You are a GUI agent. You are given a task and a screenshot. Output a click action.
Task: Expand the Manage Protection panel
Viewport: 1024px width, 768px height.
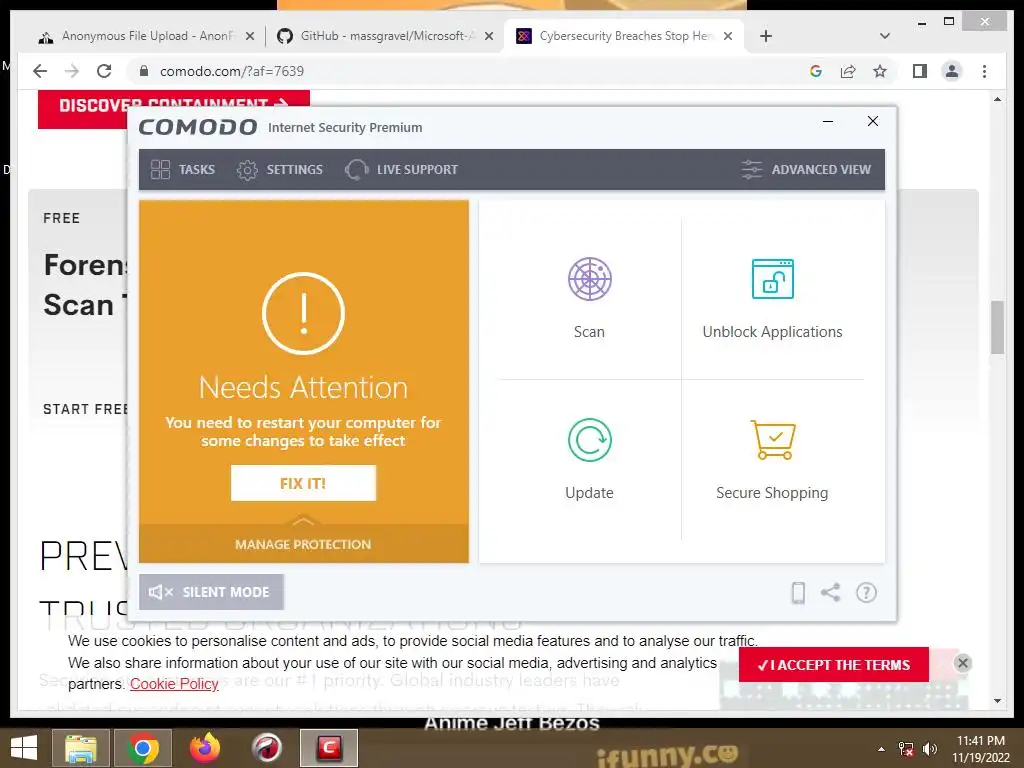(x=303, y=543)
